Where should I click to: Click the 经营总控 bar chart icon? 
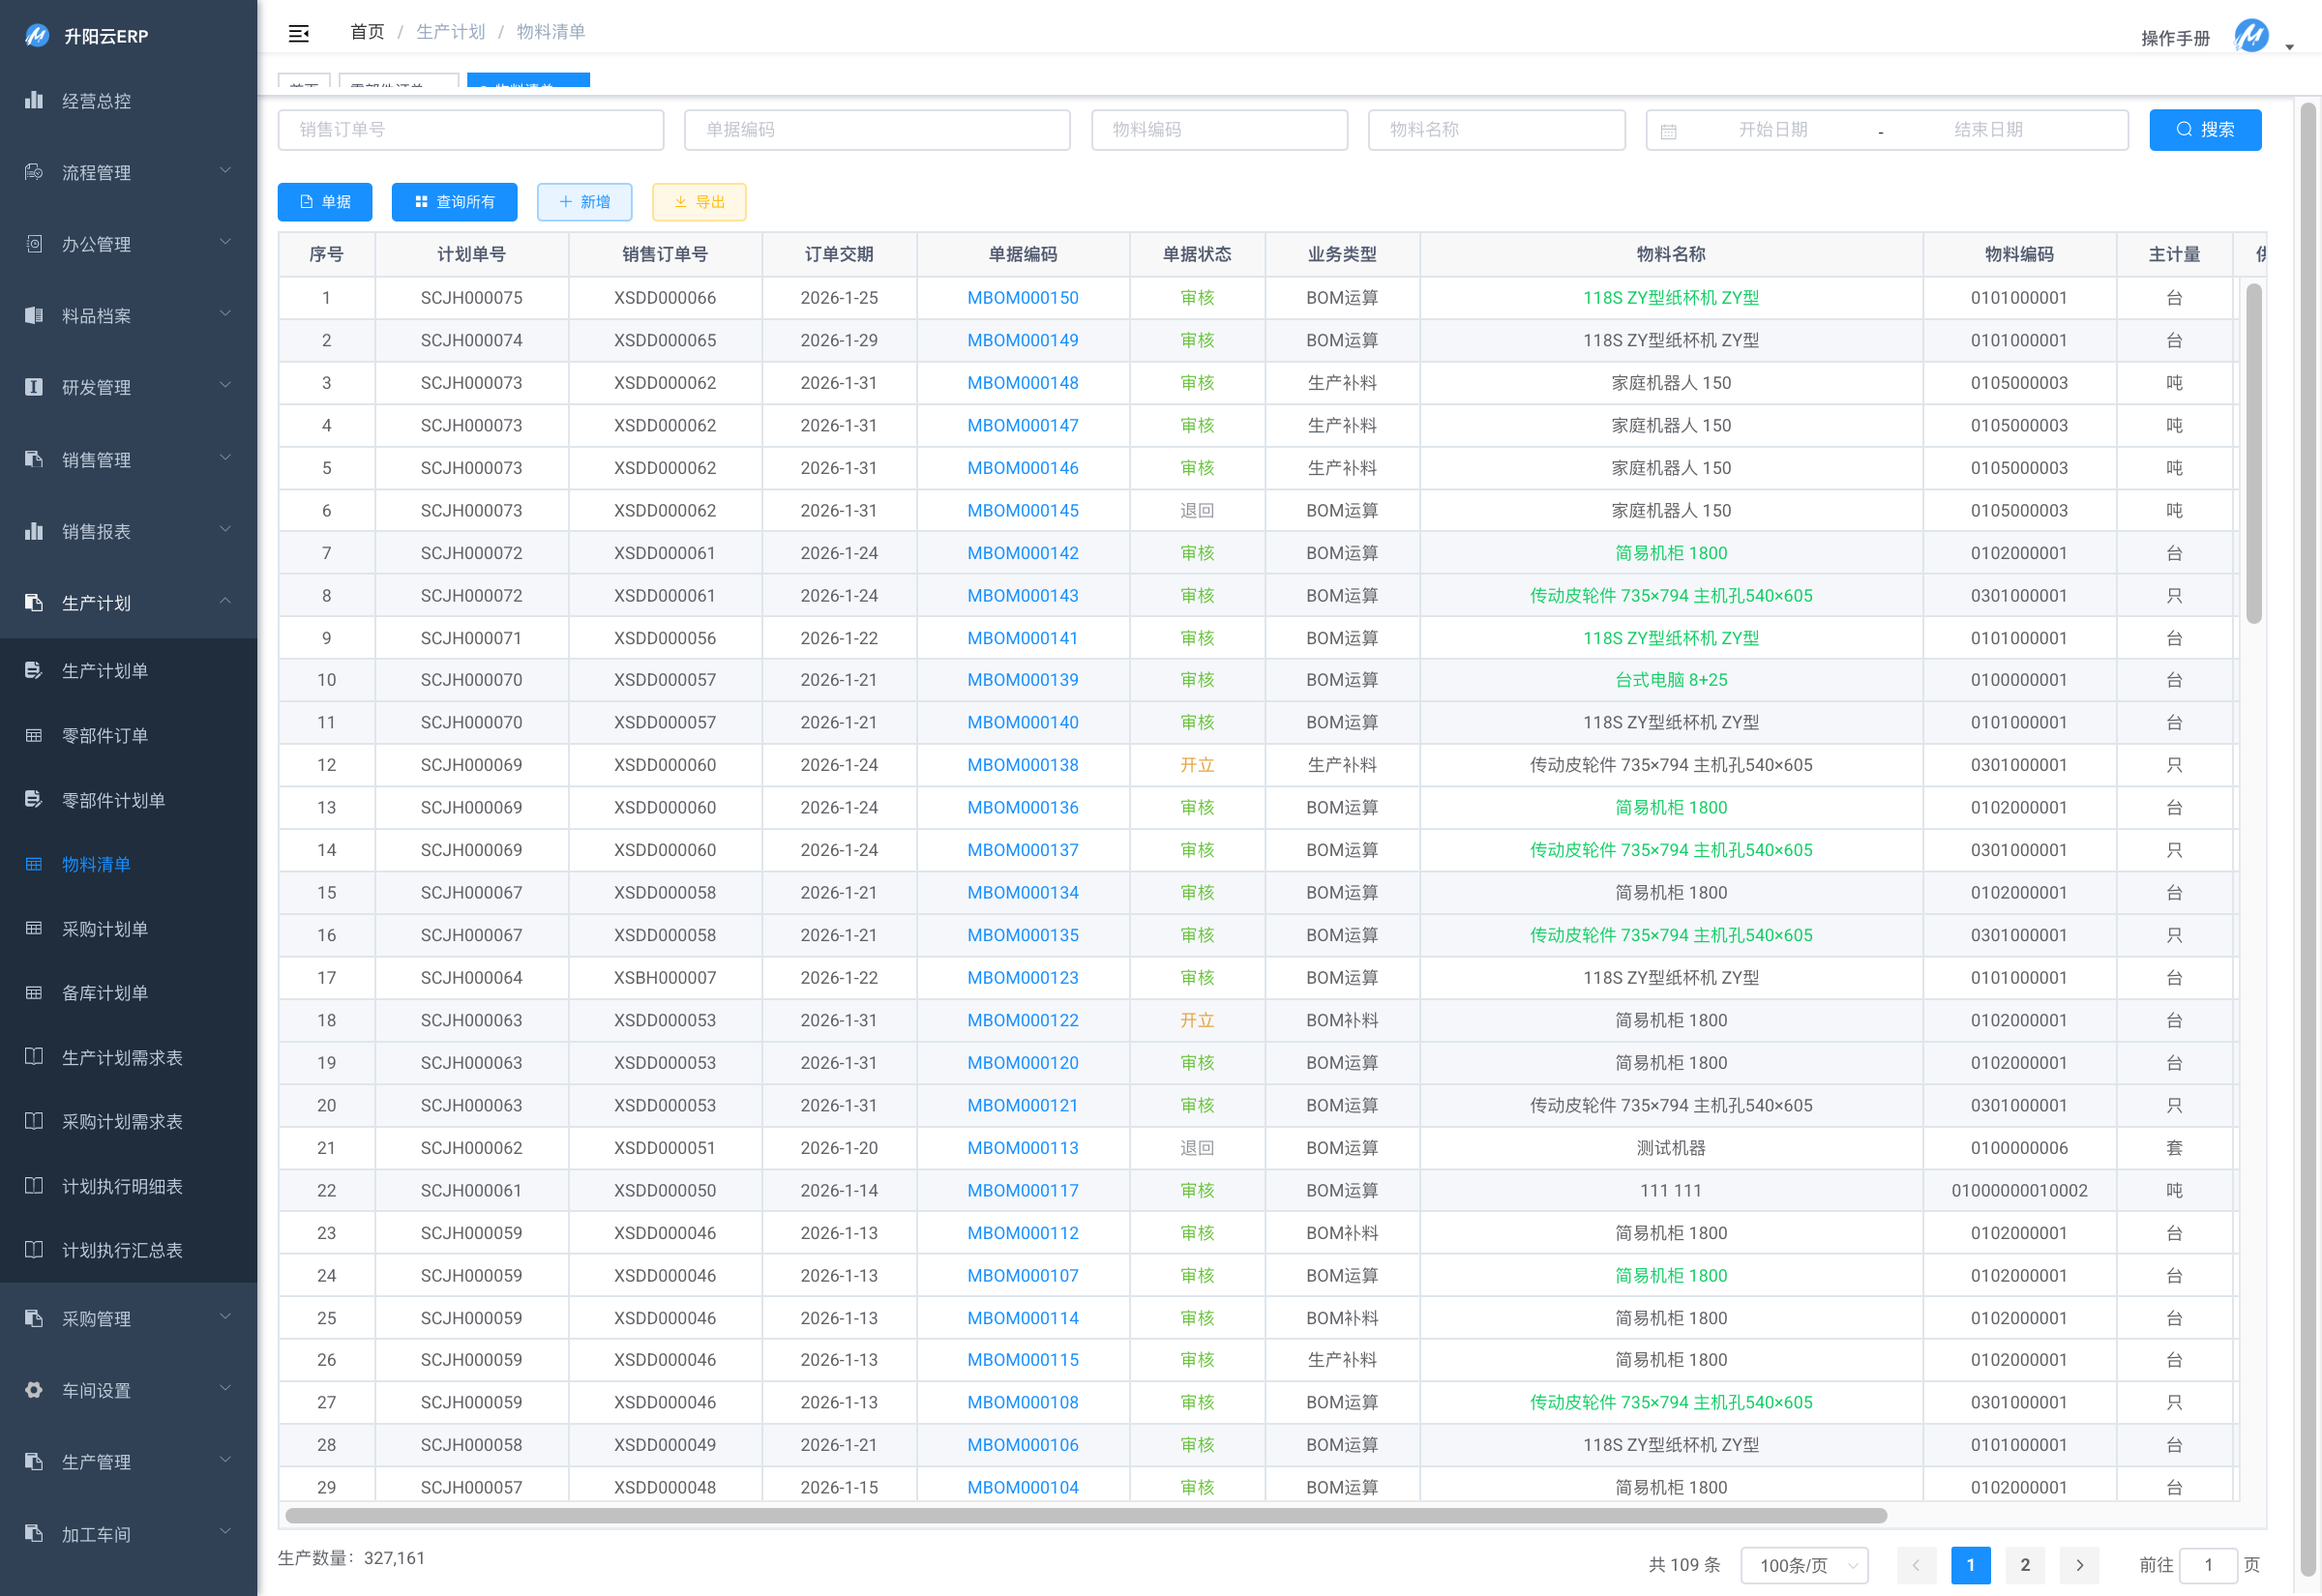pos(34,100)
